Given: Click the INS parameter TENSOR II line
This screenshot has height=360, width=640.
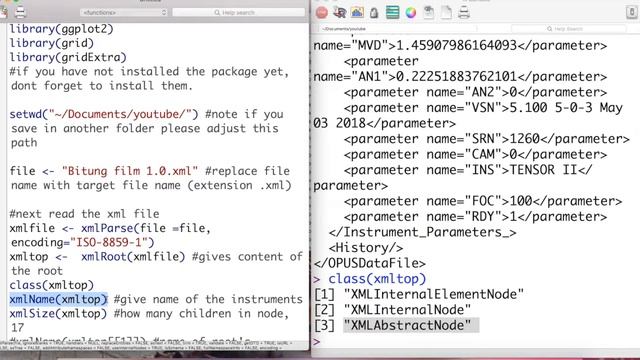Looking at the screenshot, I should point(468,170).
